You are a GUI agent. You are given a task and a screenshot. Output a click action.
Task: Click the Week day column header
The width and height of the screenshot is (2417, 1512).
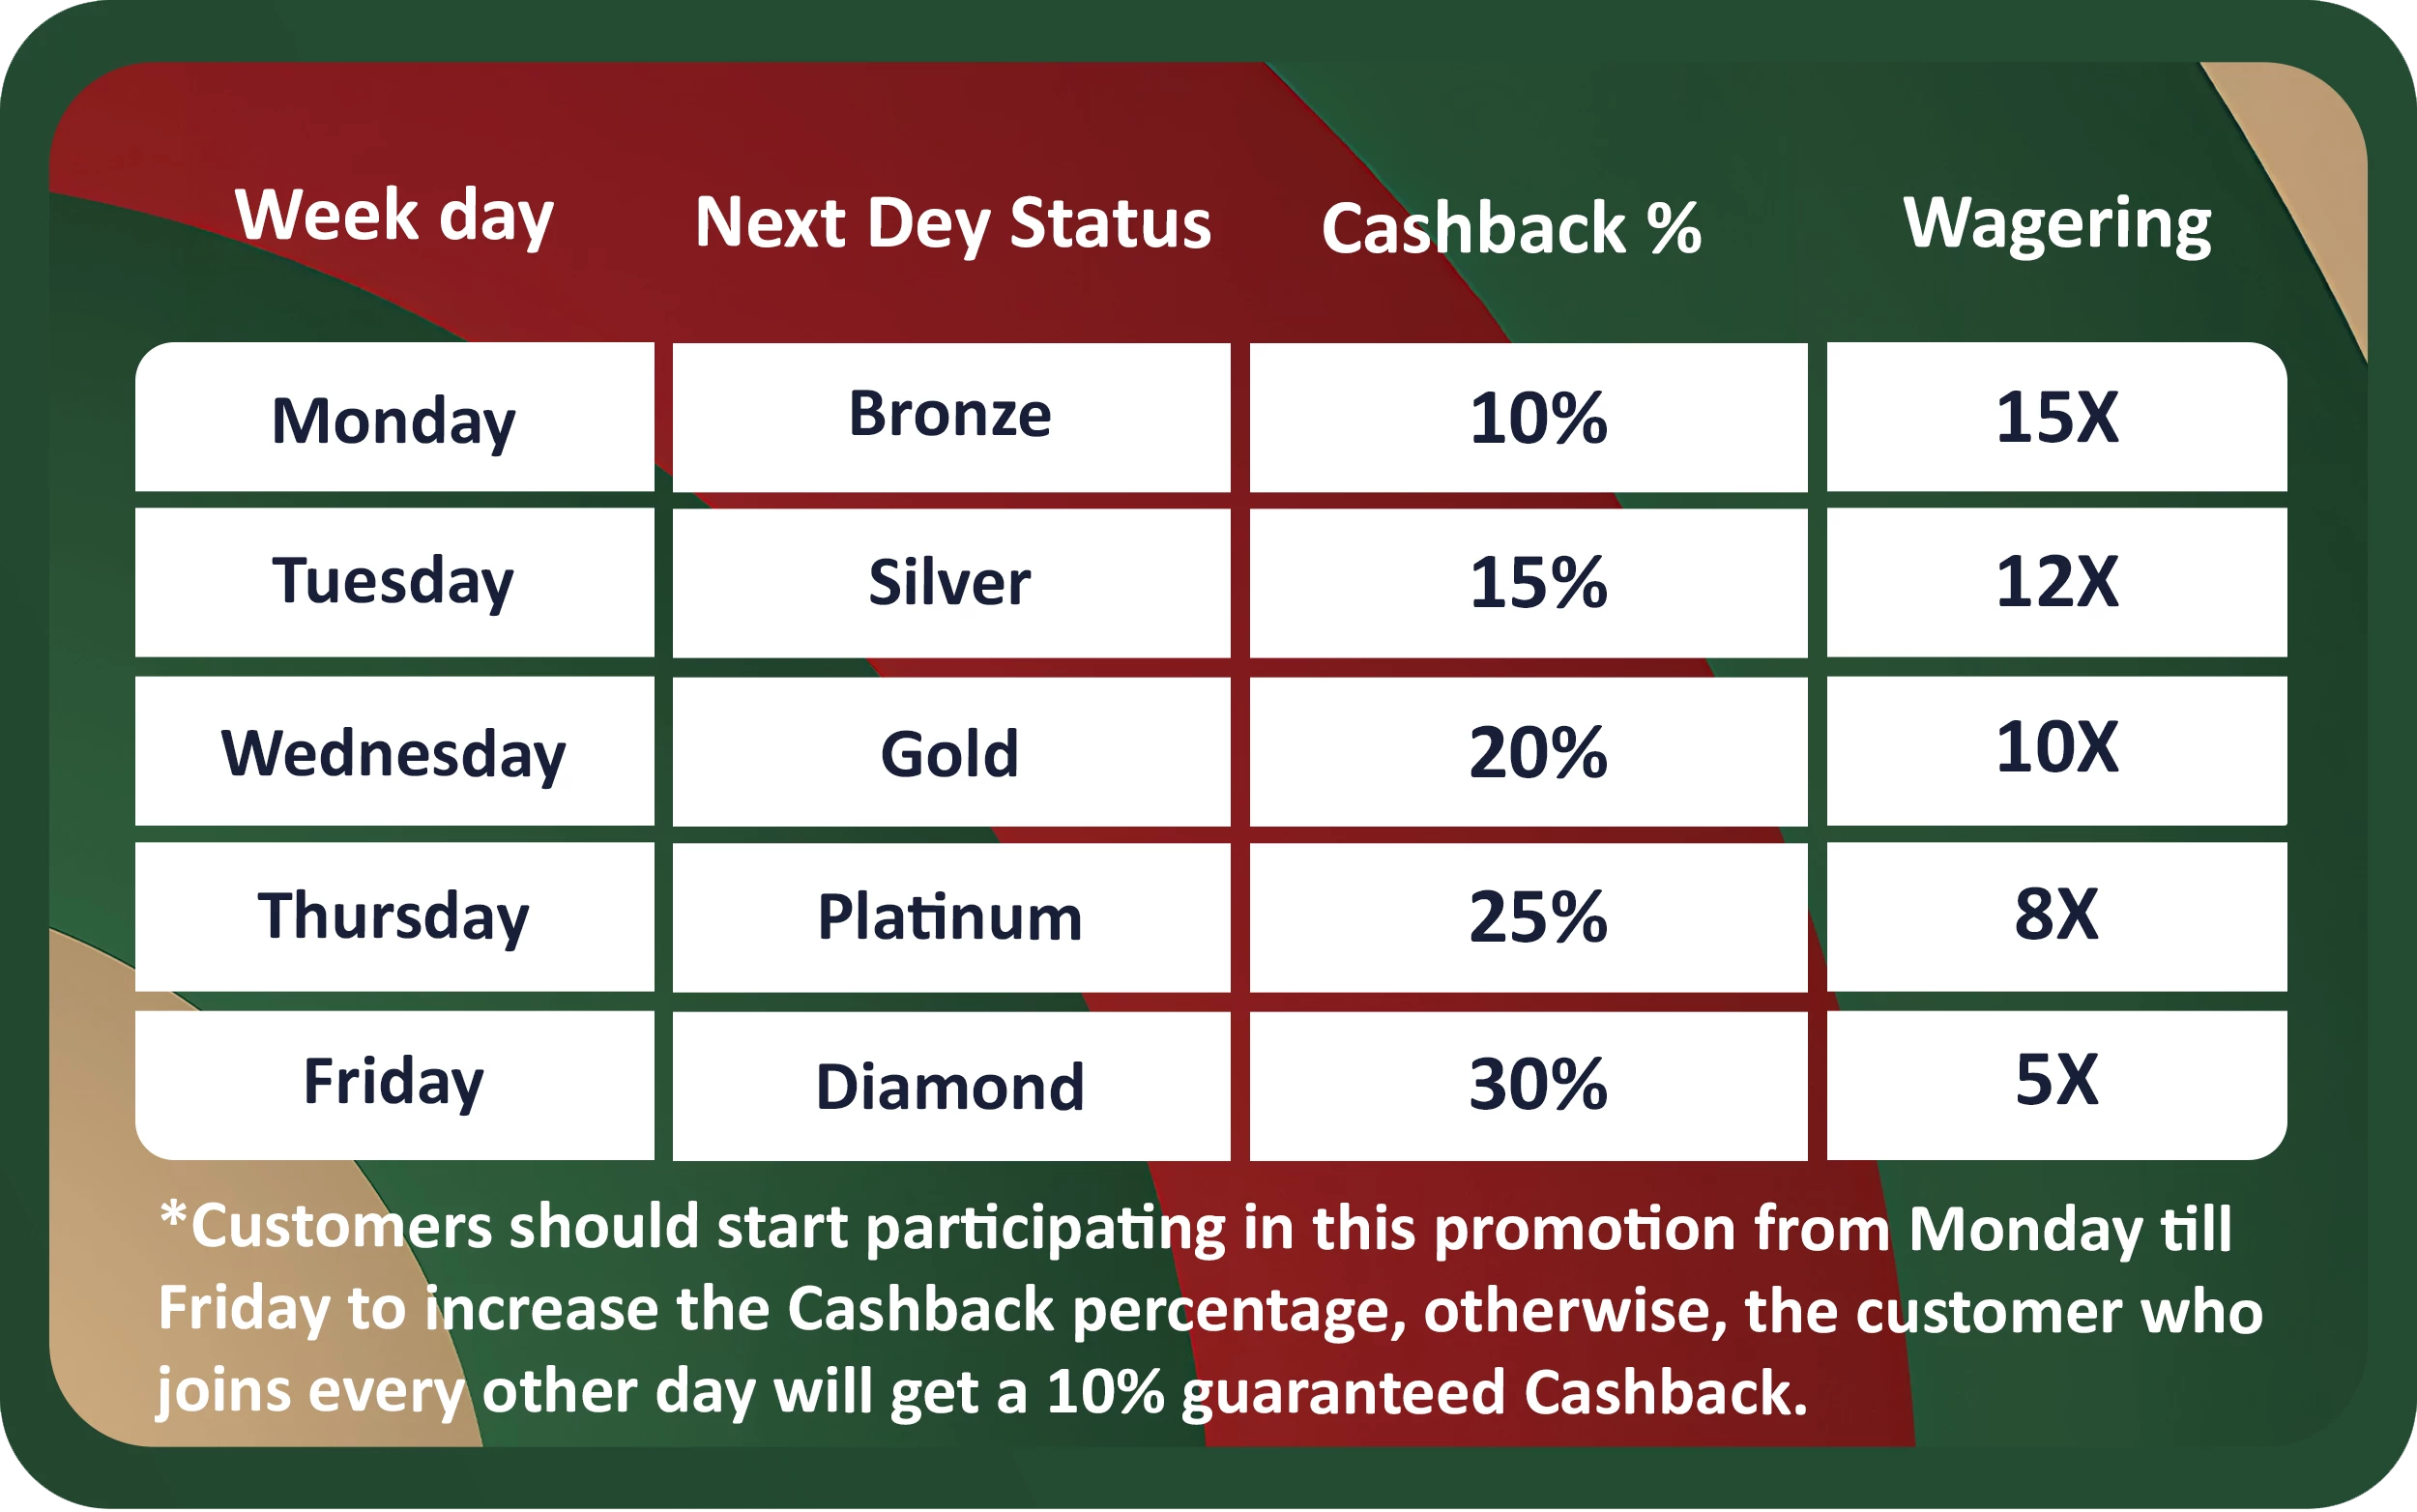tap(394, 216)
